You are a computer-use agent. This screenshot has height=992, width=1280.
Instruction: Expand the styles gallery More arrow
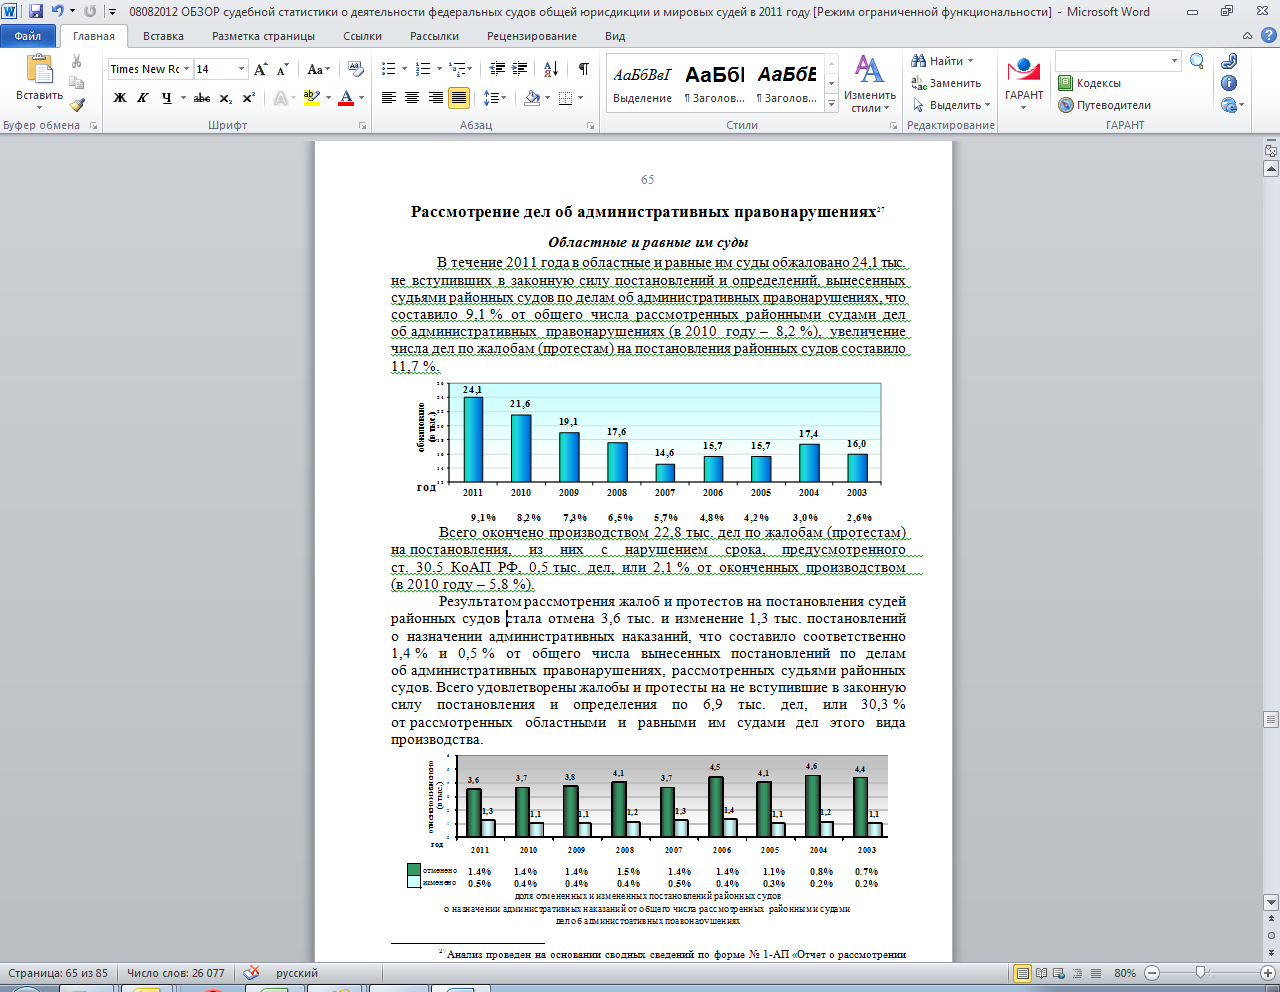(830, 104)
